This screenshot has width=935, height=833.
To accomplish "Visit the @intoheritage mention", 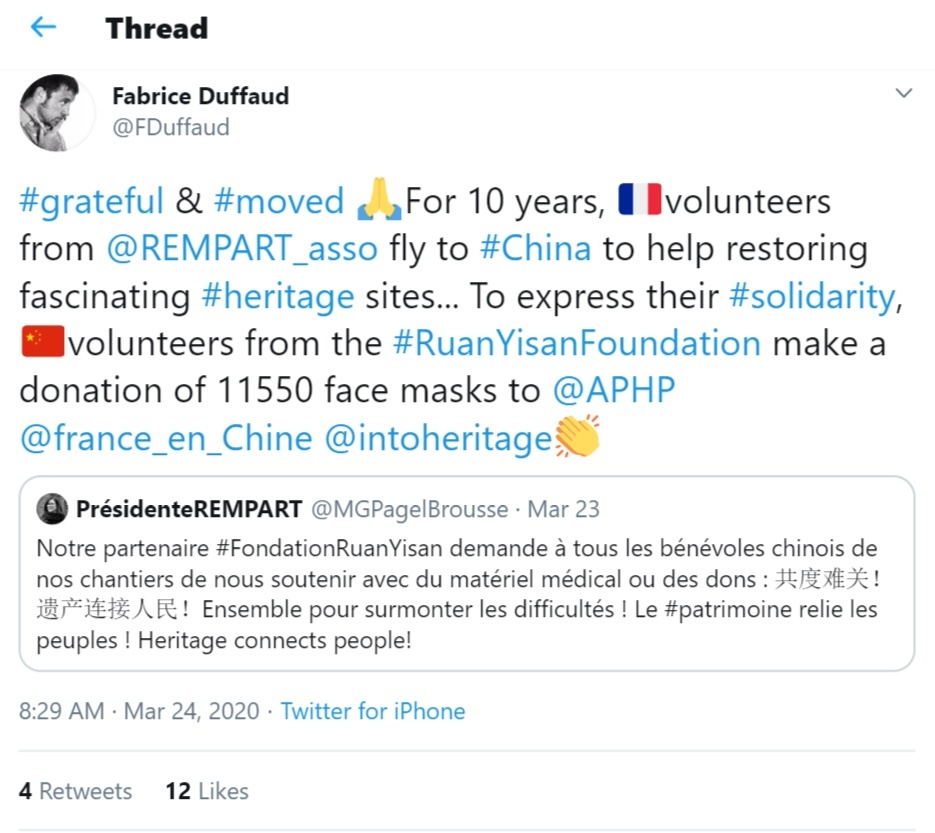I will (439, 439).
